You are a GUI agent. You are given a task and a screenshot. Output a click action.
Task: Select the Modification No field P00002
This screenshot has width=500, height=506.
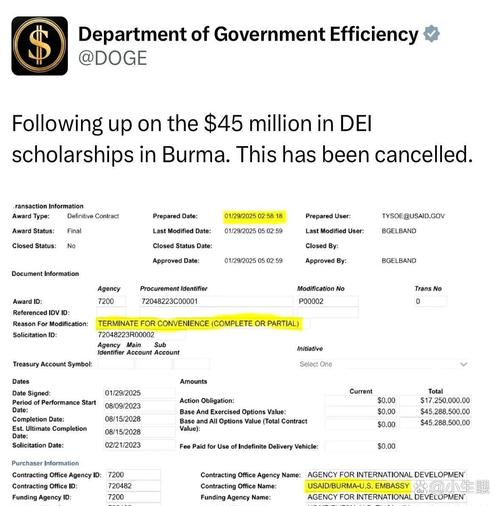[327, 301]
